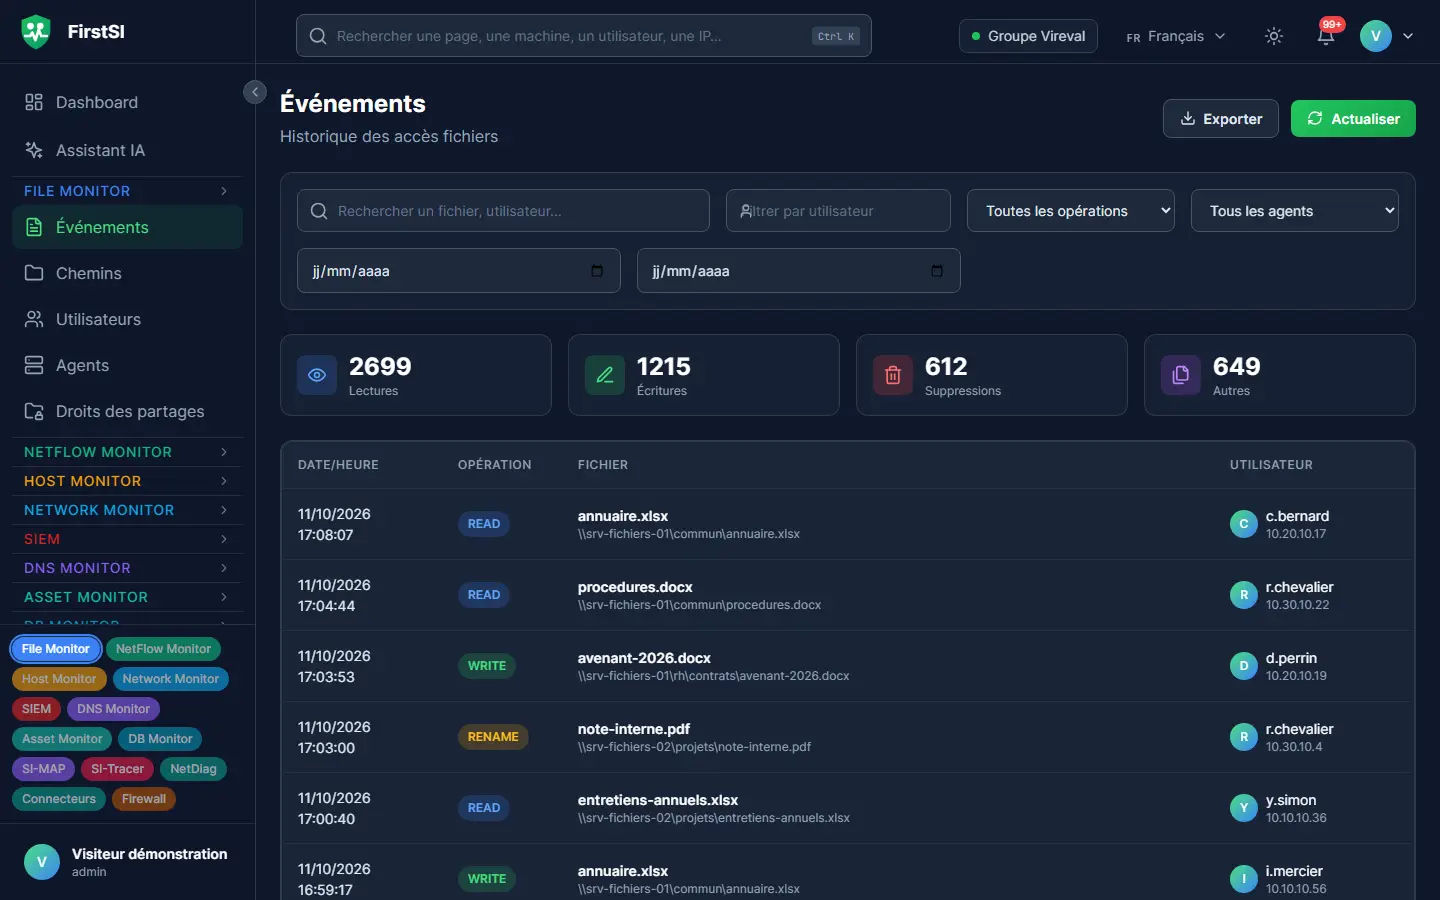Select the Firewall chip

144,799
